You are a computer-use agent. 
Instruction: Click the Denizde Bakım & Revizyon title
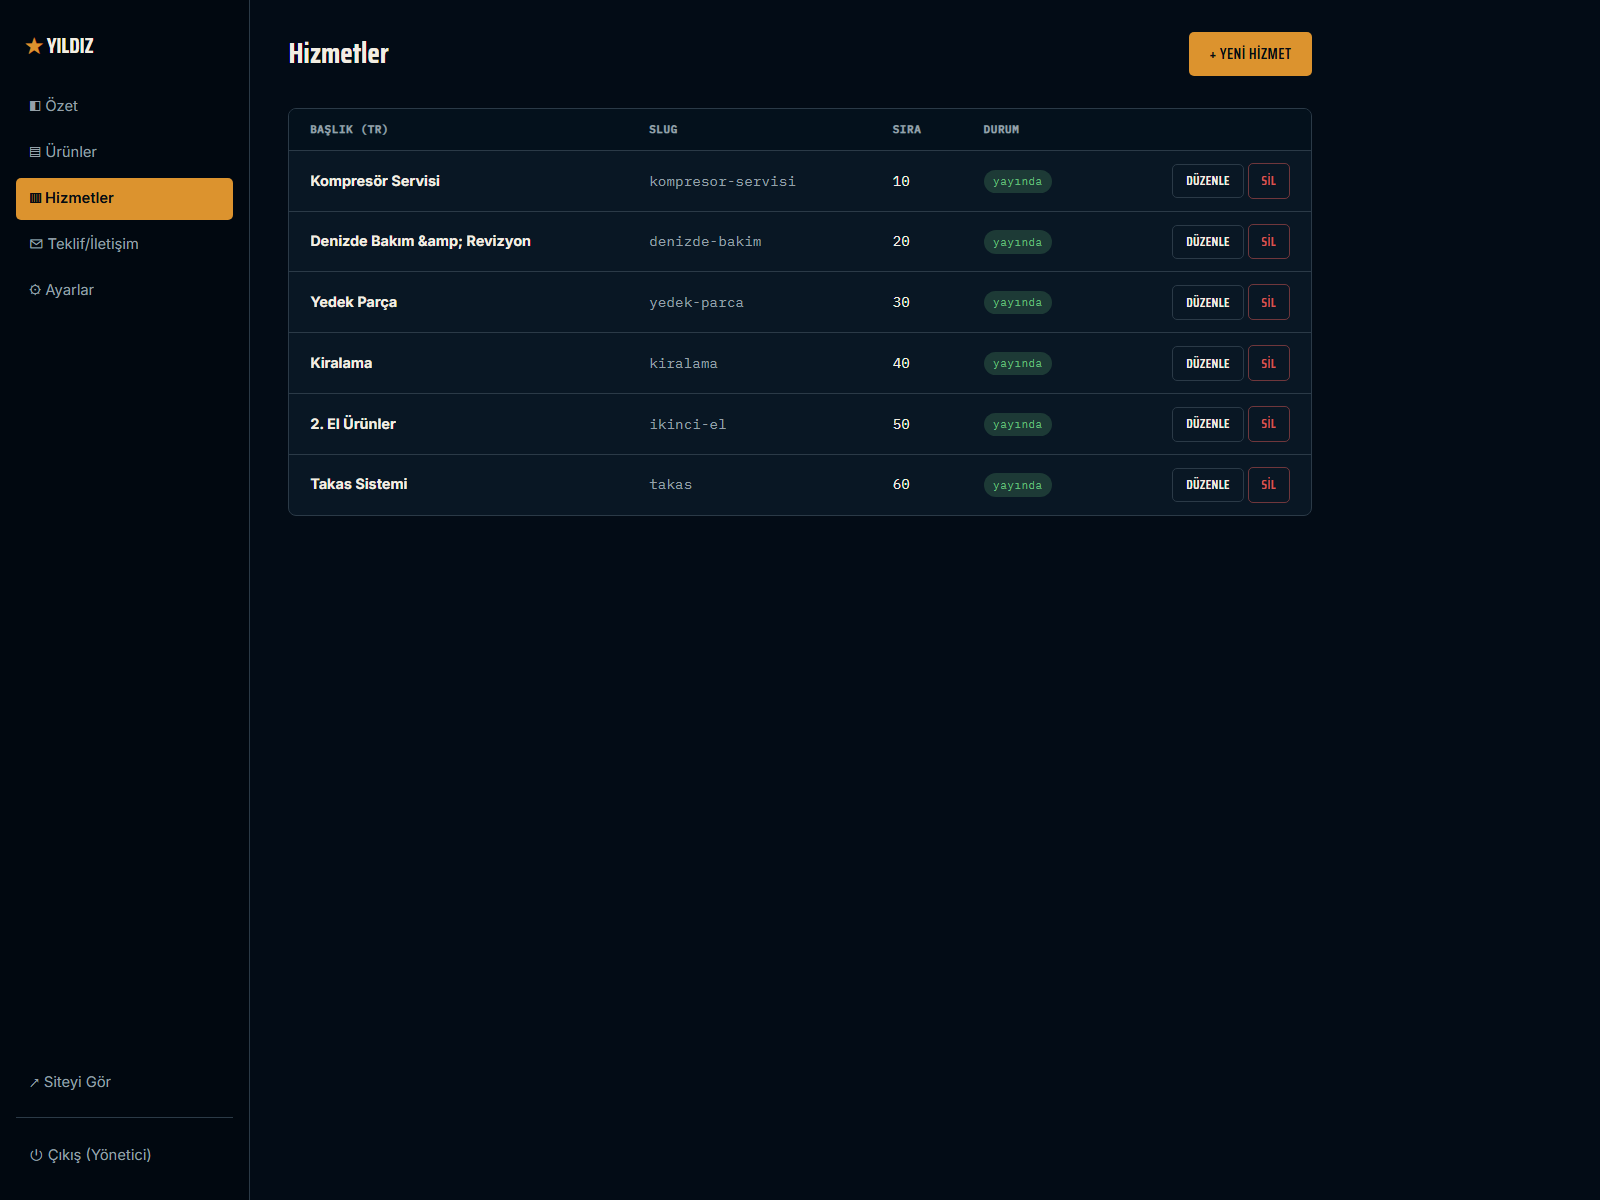pyautogui.click(x=420, y=241)
